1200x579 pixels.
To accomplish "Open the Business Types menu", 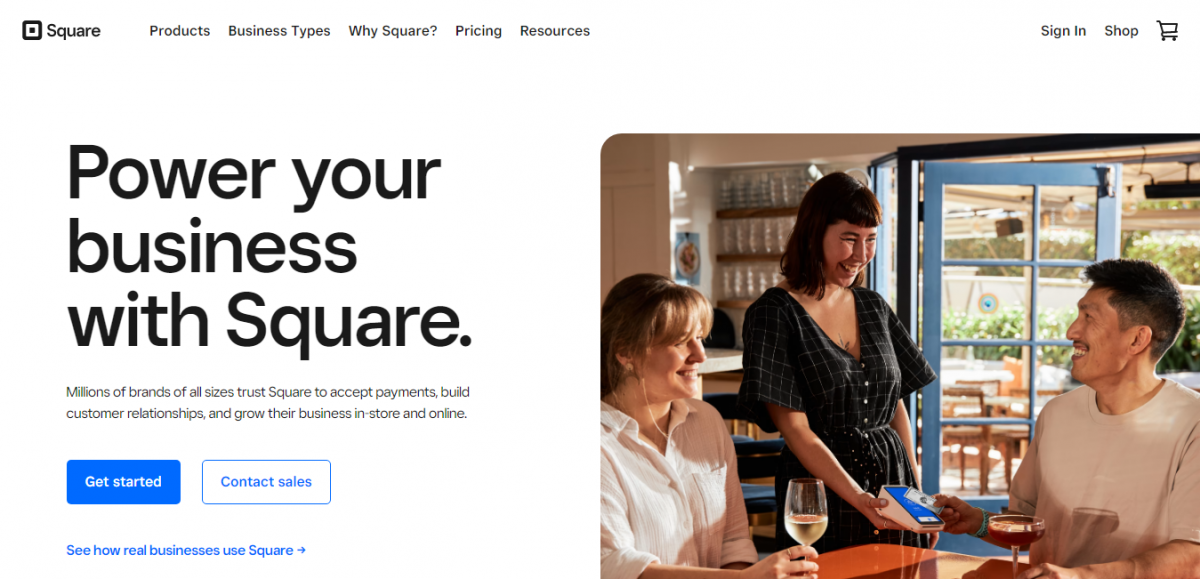I will (279, 31).
